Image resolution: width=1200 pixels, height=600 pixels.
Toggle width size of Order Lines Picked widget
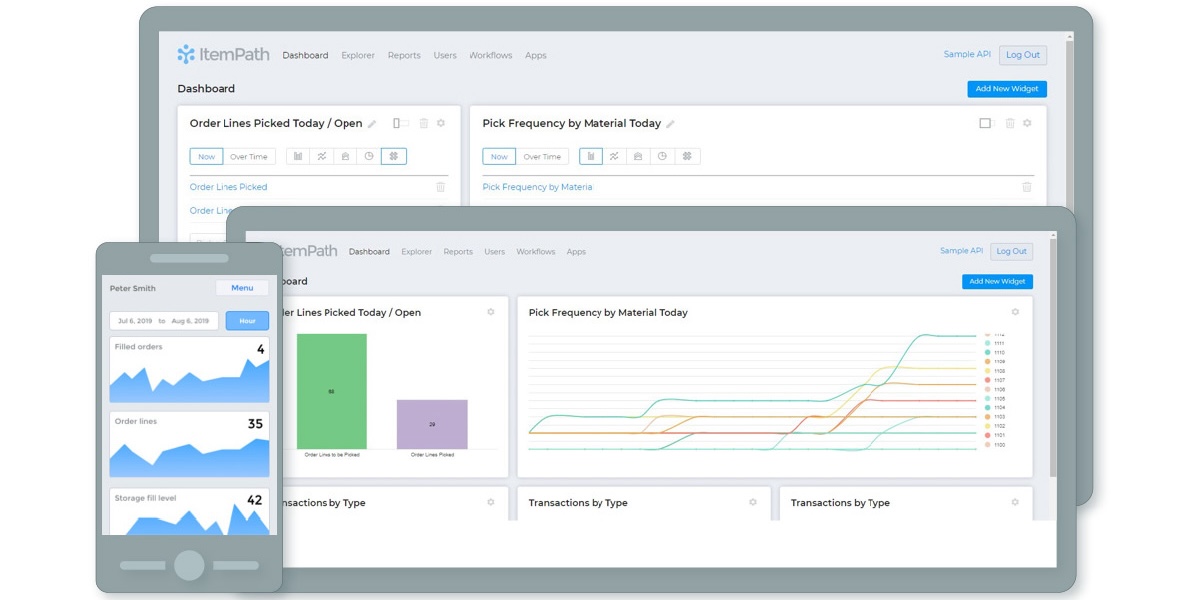point(400,123)
